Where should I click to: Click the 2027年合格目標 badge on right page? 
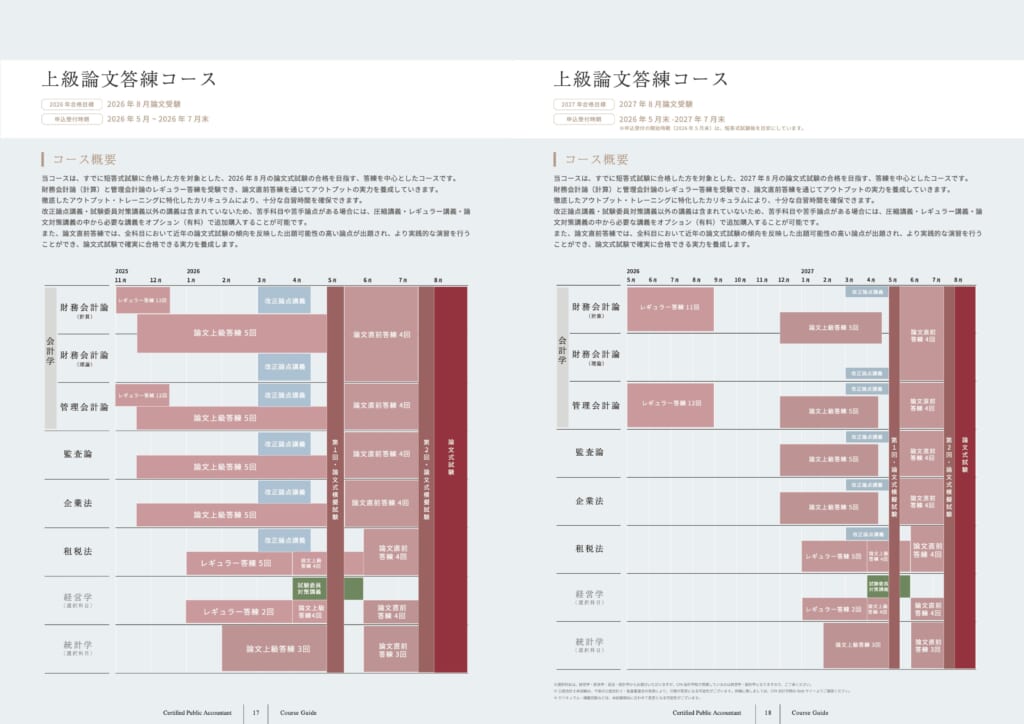pos(584,104)
